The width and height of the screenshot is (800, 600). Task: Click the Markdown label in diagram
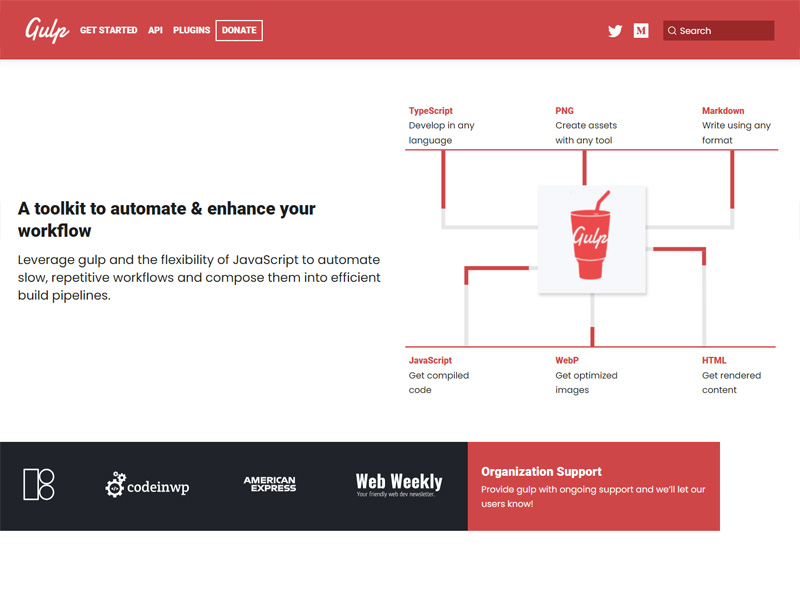coord(723,111)
